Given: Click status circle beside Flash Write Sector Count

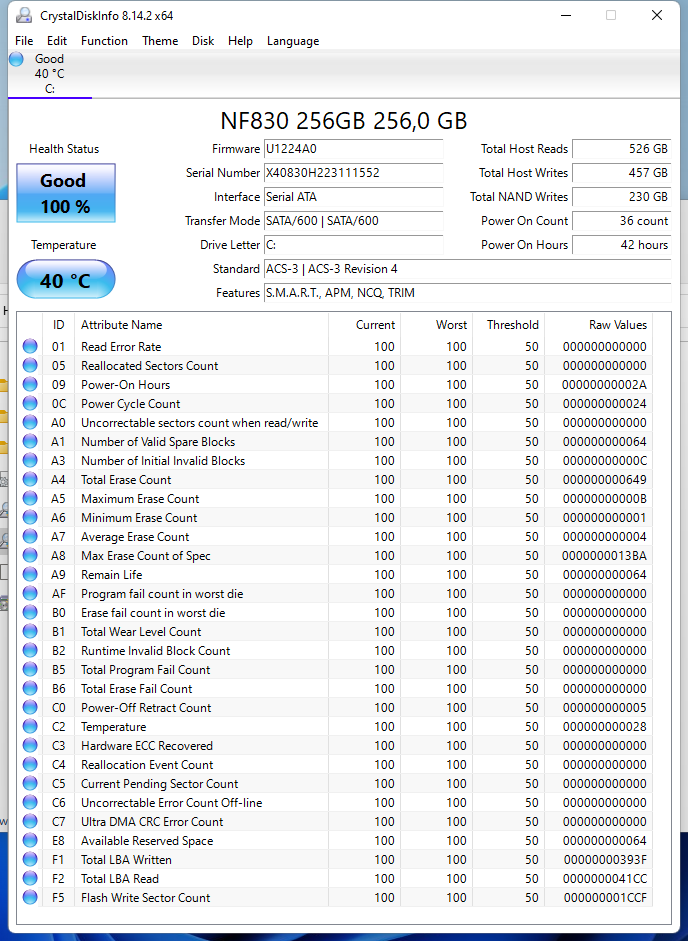Looking at the screenshot, I should click(x=30, y=897).
